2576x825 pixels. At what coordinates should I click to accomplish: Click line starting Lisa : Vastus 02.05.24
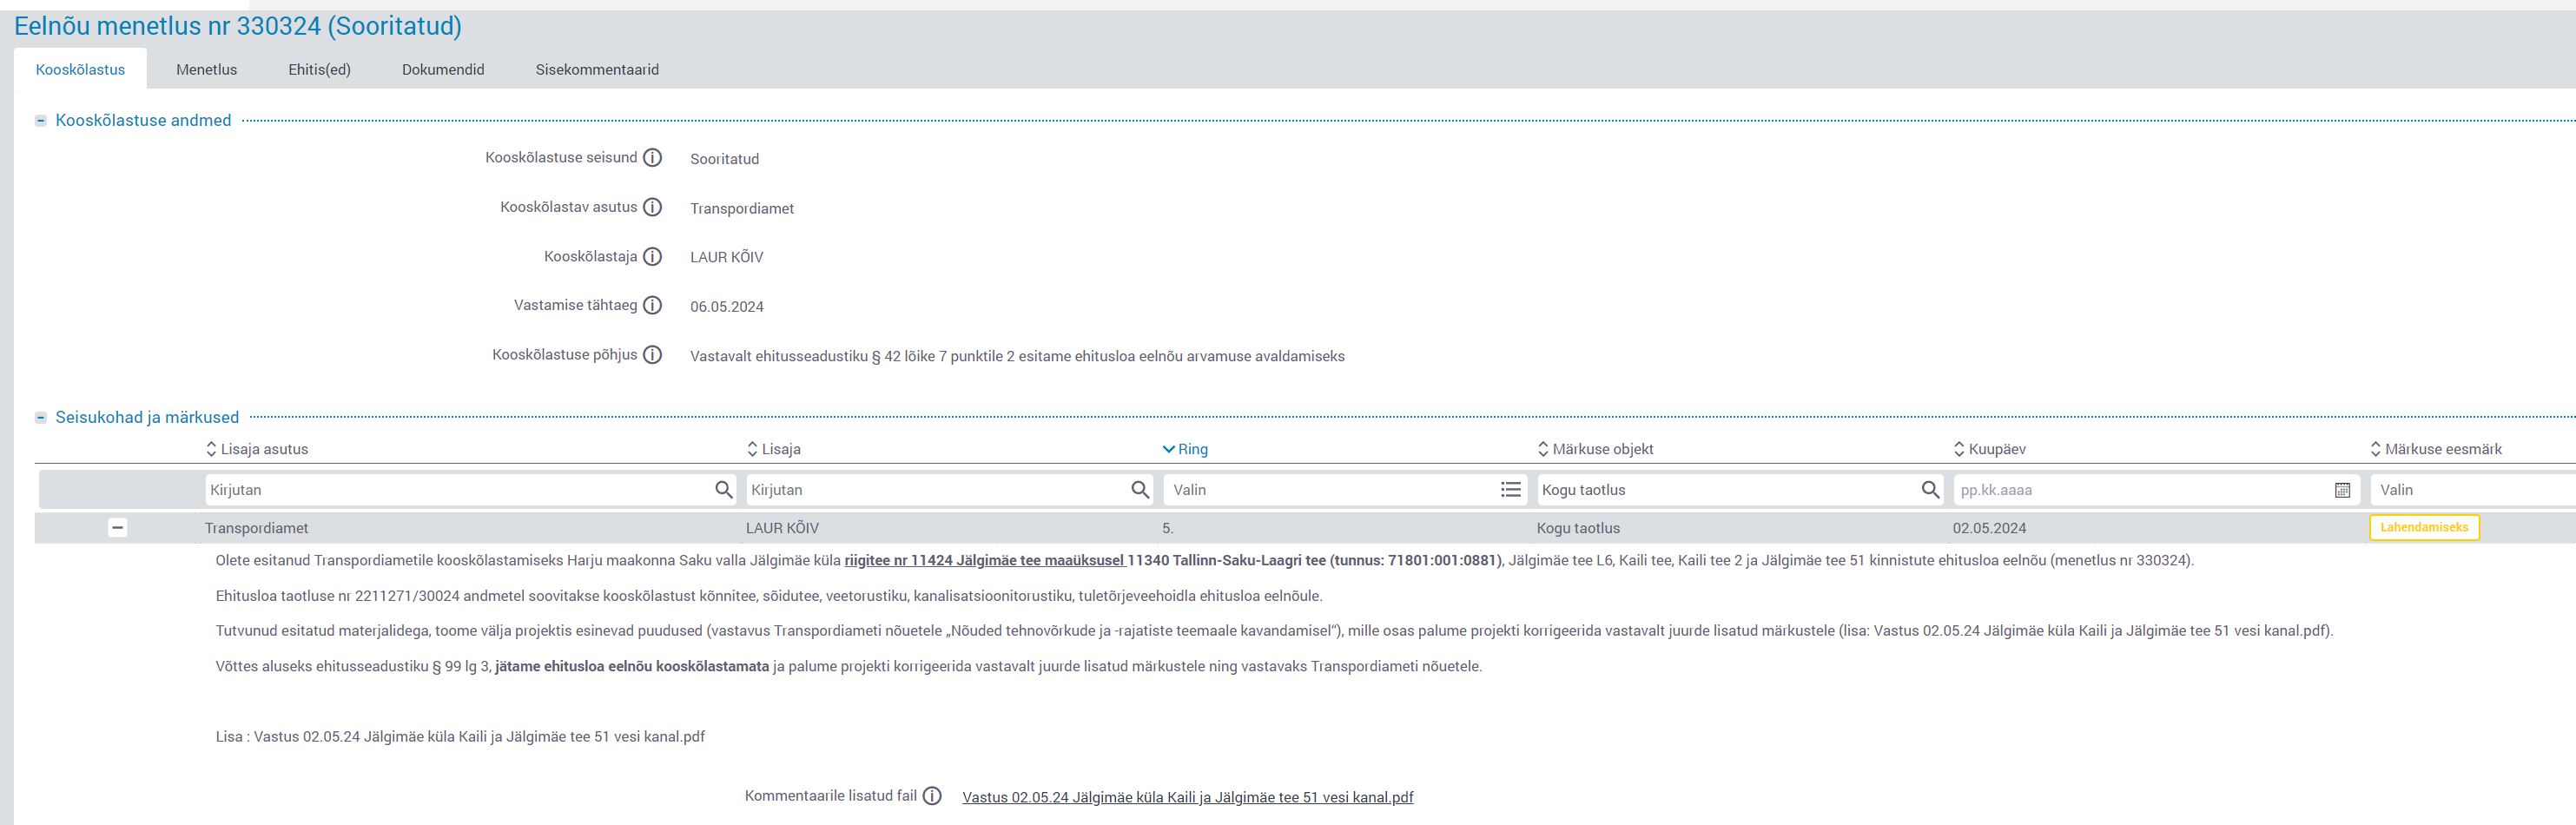(460, 736)
